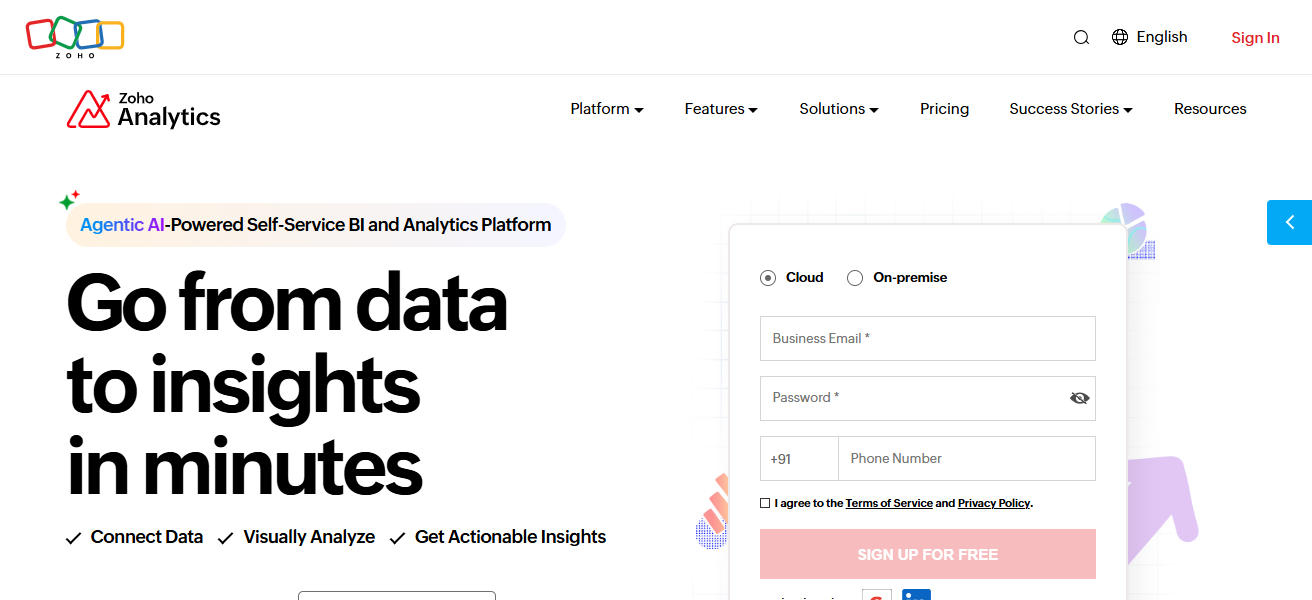Click the globe language icon

(x=1119, y=36)
